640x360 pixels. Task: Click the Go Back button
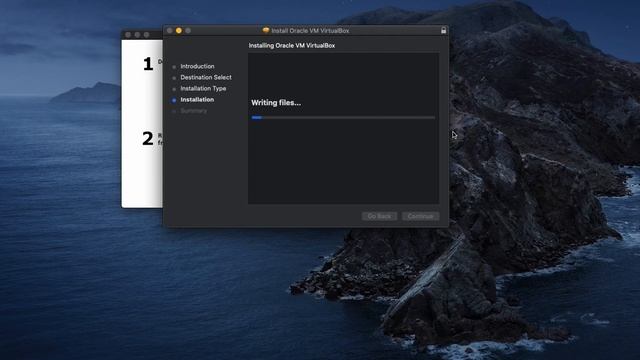tap(379, 216)
